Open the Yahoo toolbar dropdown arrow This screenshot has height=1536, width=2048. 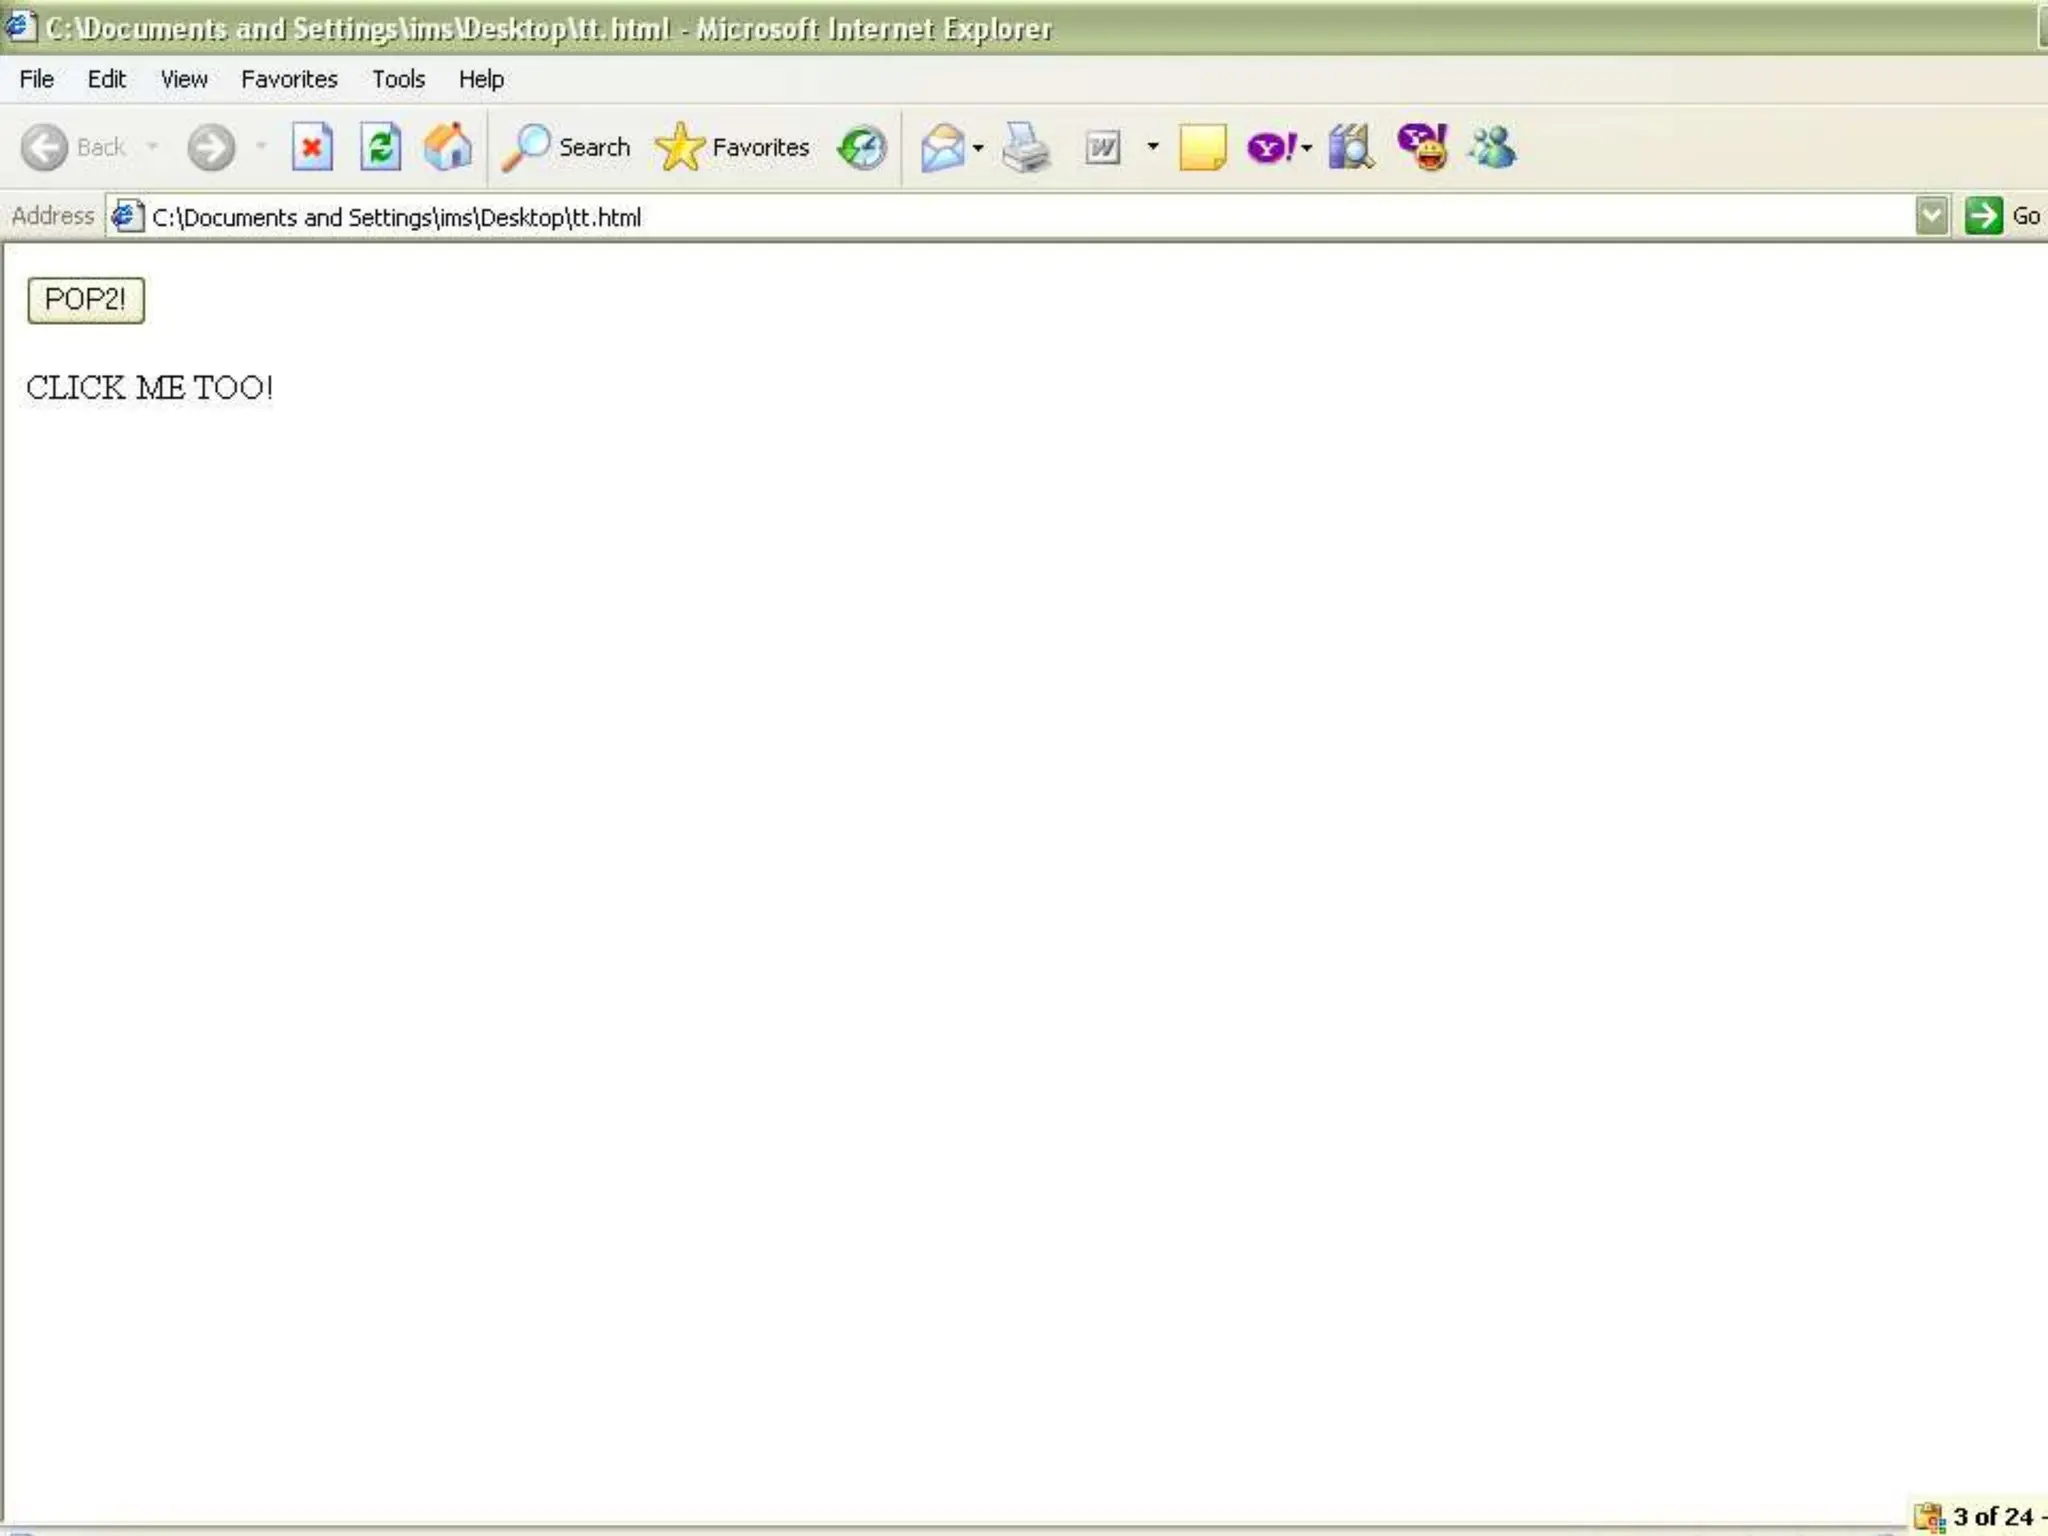pos(1307,148)
